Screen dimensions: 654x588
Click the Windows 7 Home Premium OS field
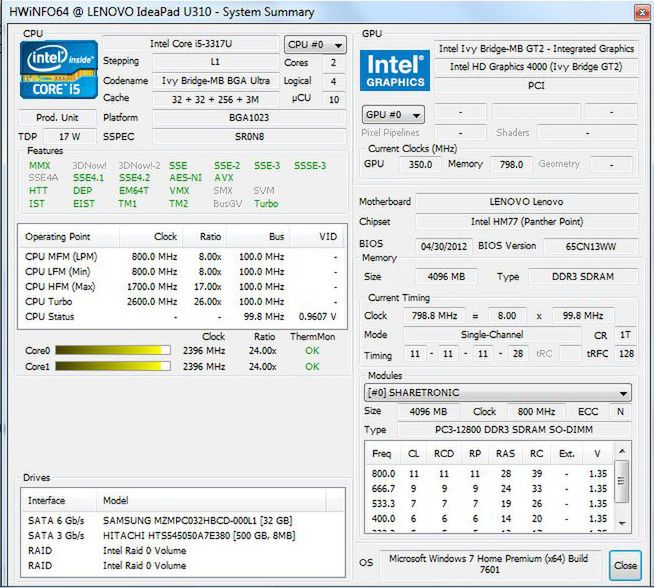(x=489, y=564)
